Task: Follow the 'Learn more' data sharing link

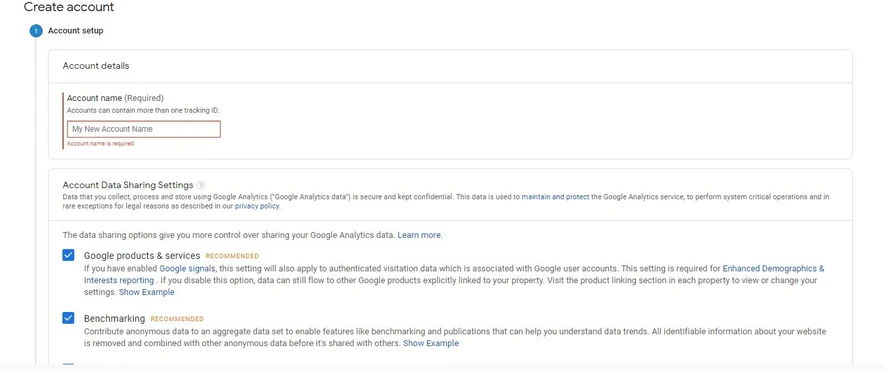Action: point(419,235)
